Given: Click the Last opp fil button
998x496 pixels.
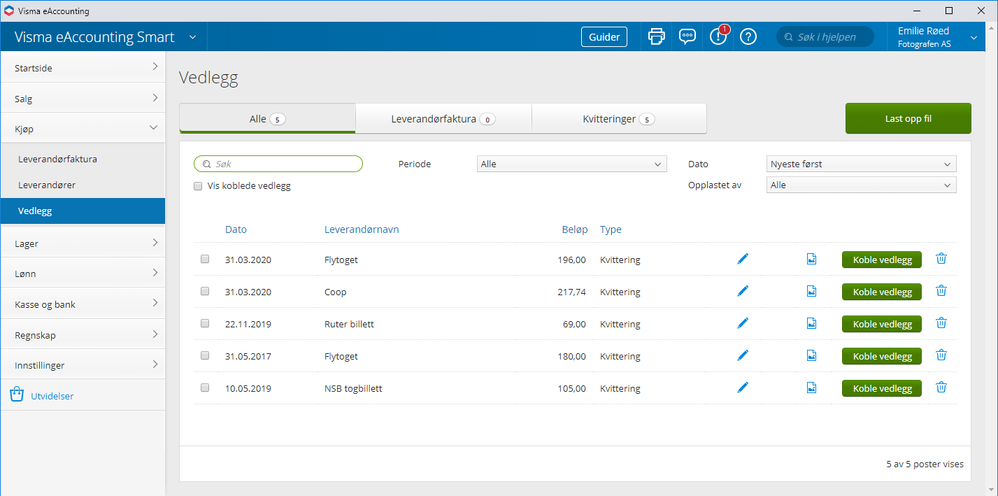Looking at the screenshot, I should tap(908, 118).
